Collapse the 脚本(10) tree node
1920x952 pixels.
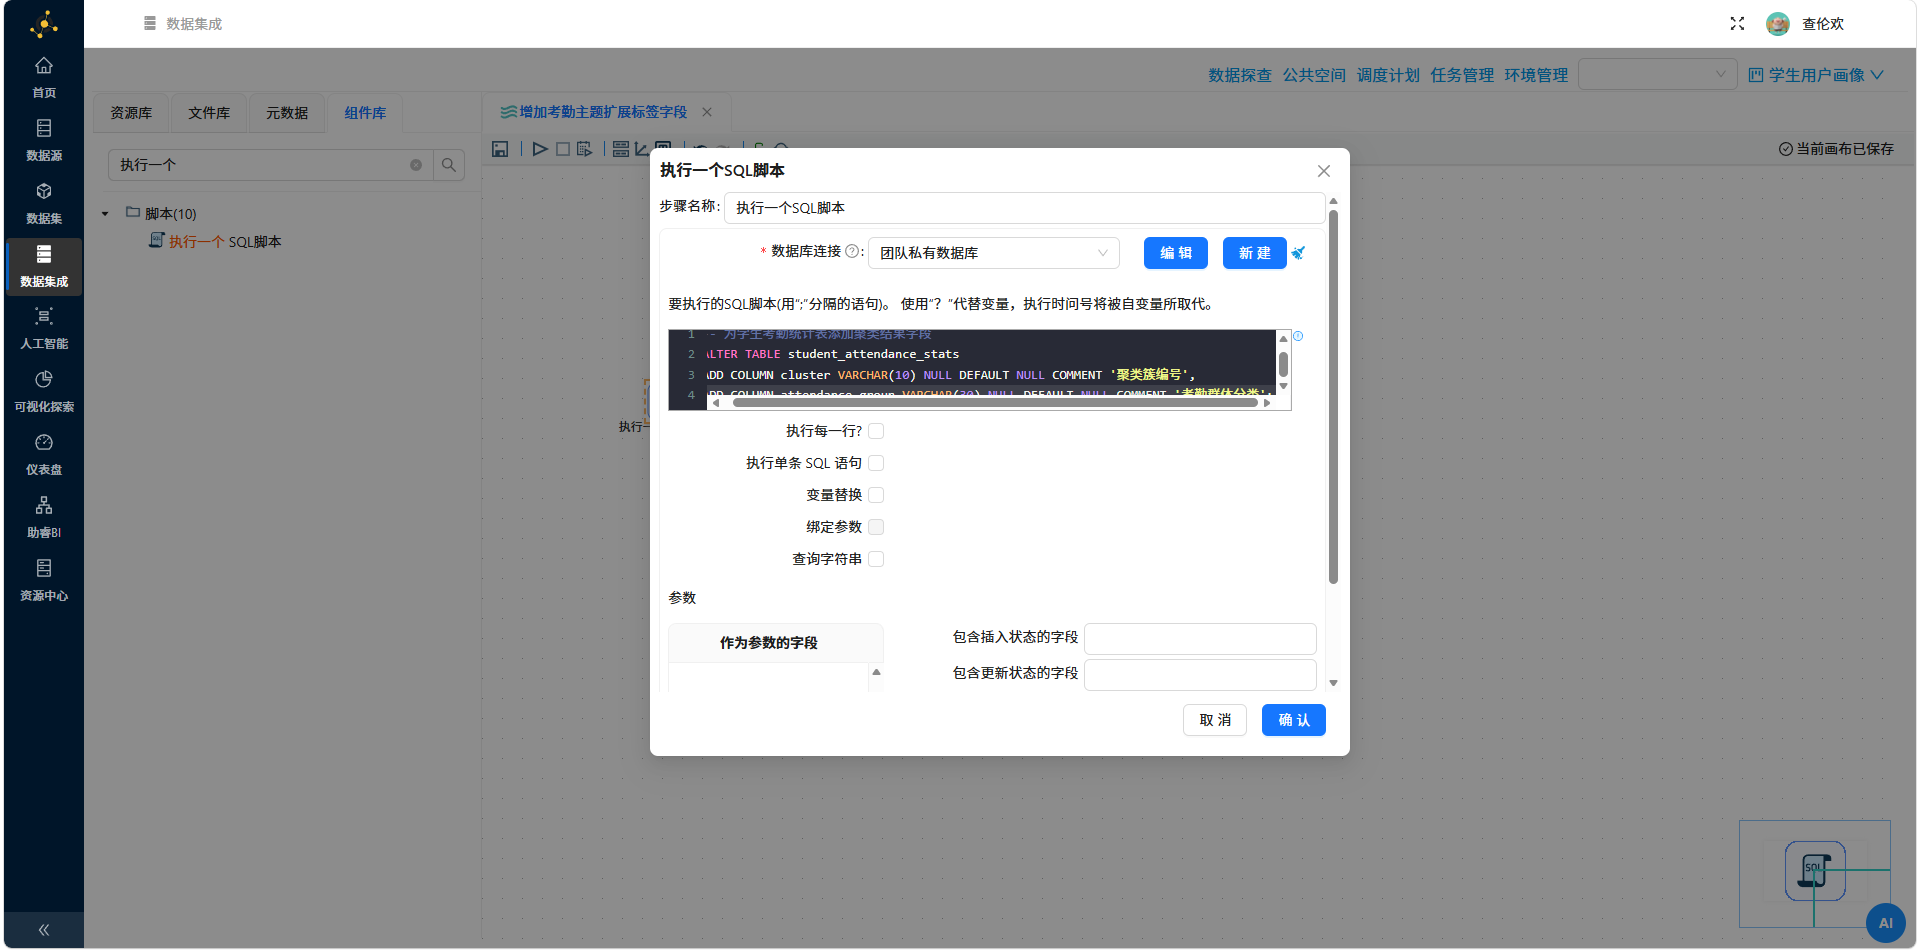click(105, 214)
